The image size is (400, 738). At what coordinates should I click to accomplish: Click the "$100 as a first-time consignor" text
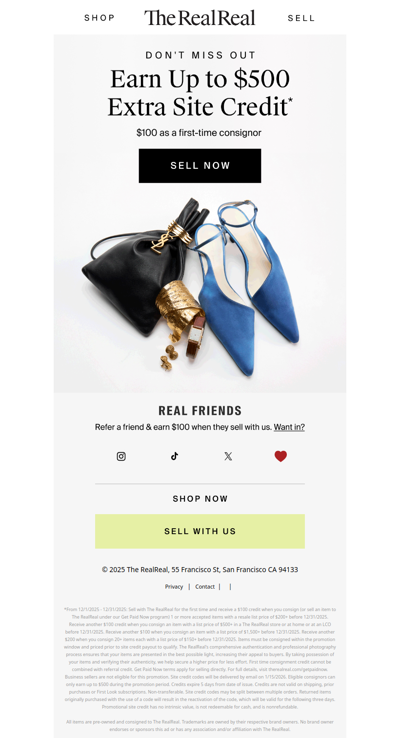pyautogui.click(x=199, y=133)
